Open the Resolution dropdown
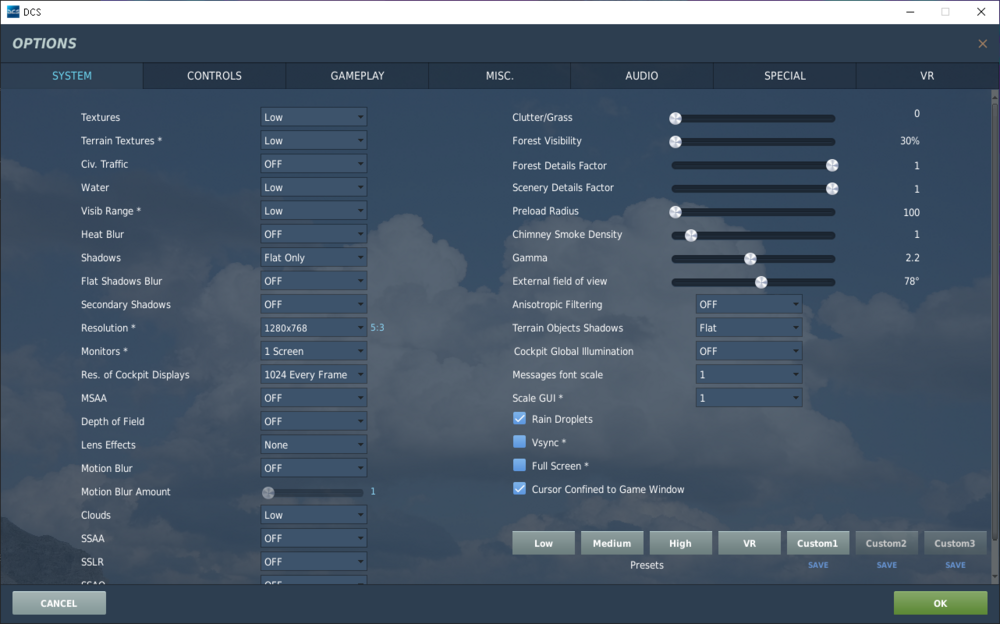The height and width of the screenshot is (624, 1000). (313, 327)
